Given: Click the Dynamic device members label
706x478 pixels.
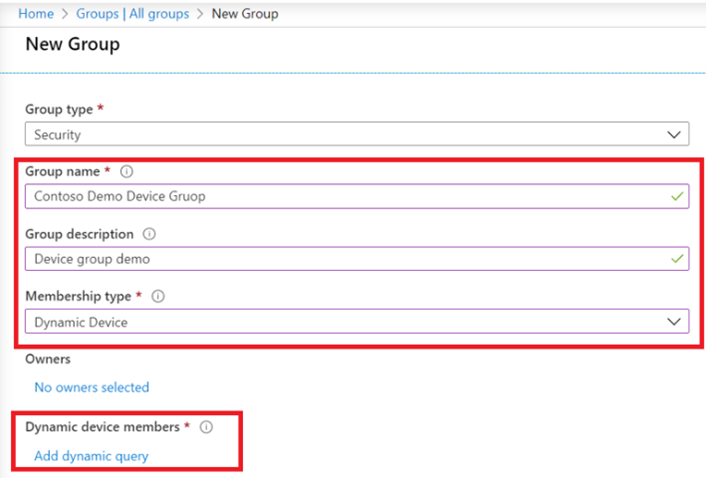Looking at the screenshot, I should pyautogui.click(x=102, y=427).
